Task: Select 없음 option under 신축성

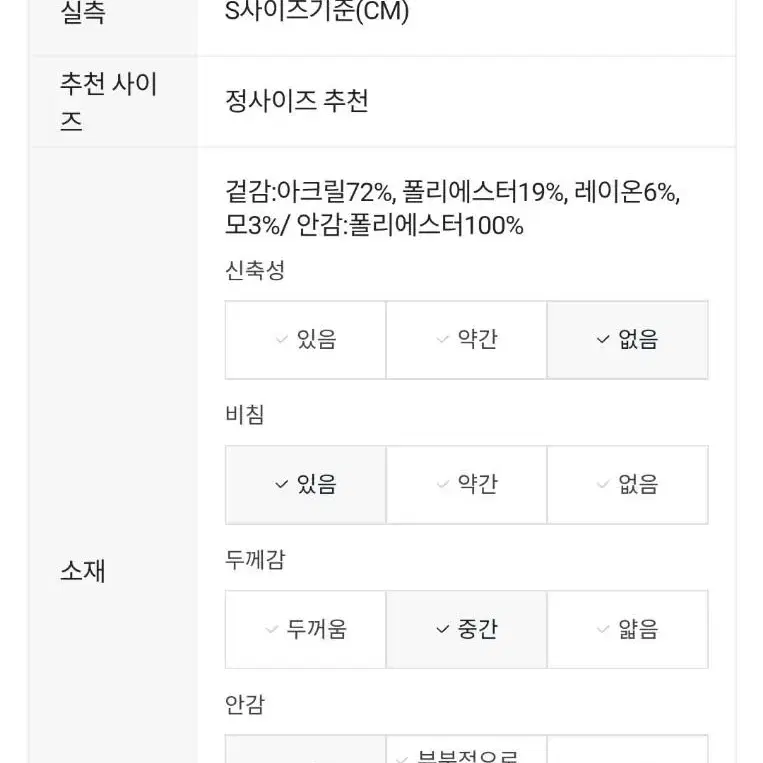Action: [627, 340]
